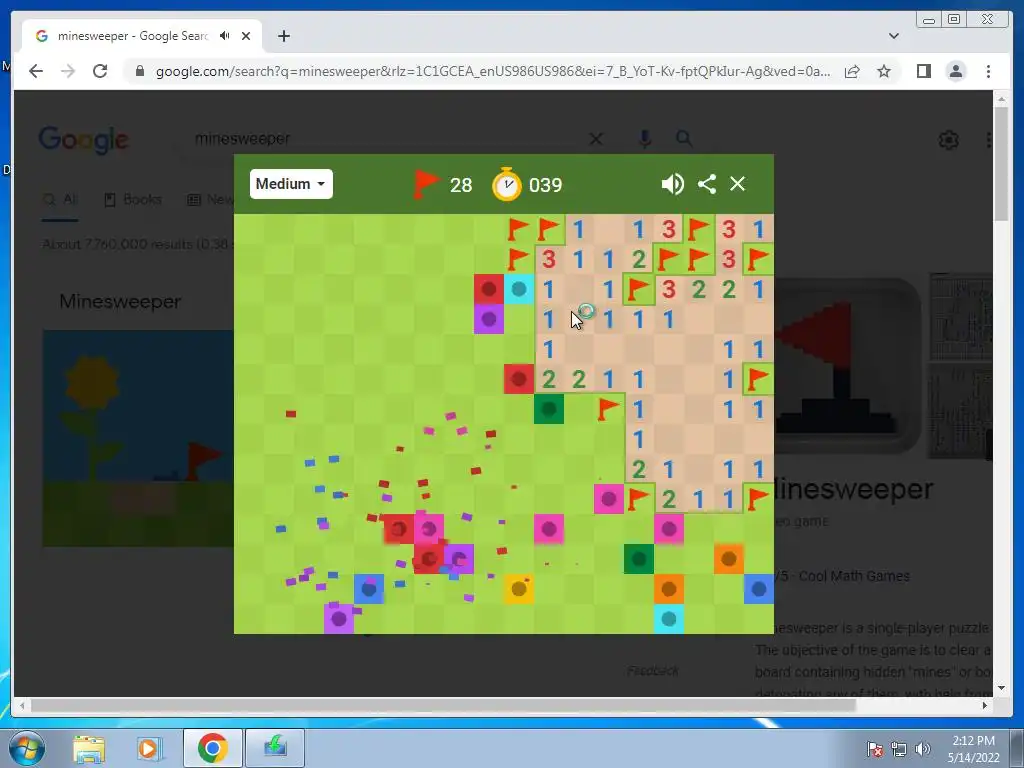Open Chrome profile avatar menu
The height and width of the screenshot is (768, 1024).
tap(956, 71)
